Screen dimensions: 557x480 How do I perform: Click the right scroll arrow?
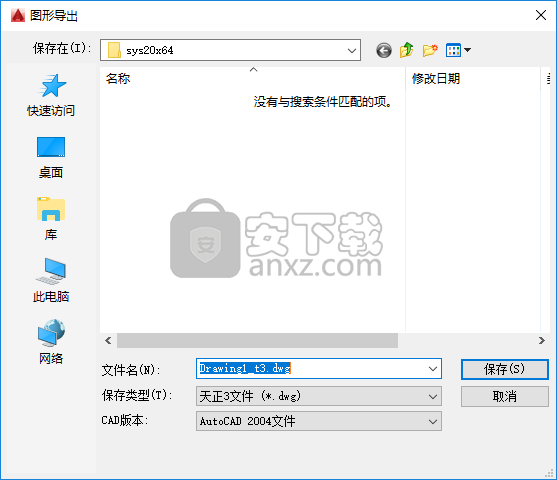542,340
